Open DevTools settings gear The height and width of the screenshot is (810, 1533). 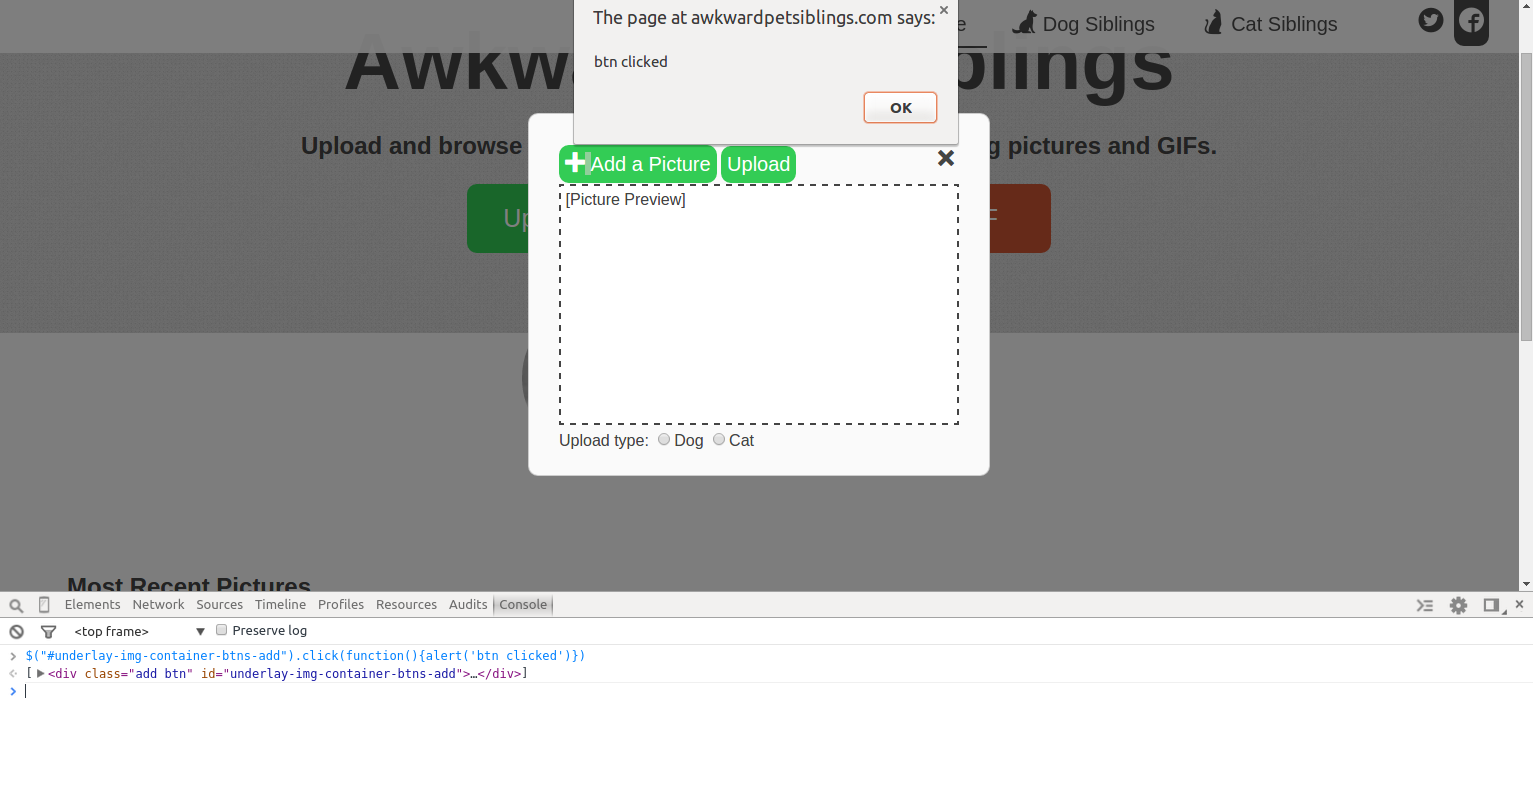tap(1459, 605)
